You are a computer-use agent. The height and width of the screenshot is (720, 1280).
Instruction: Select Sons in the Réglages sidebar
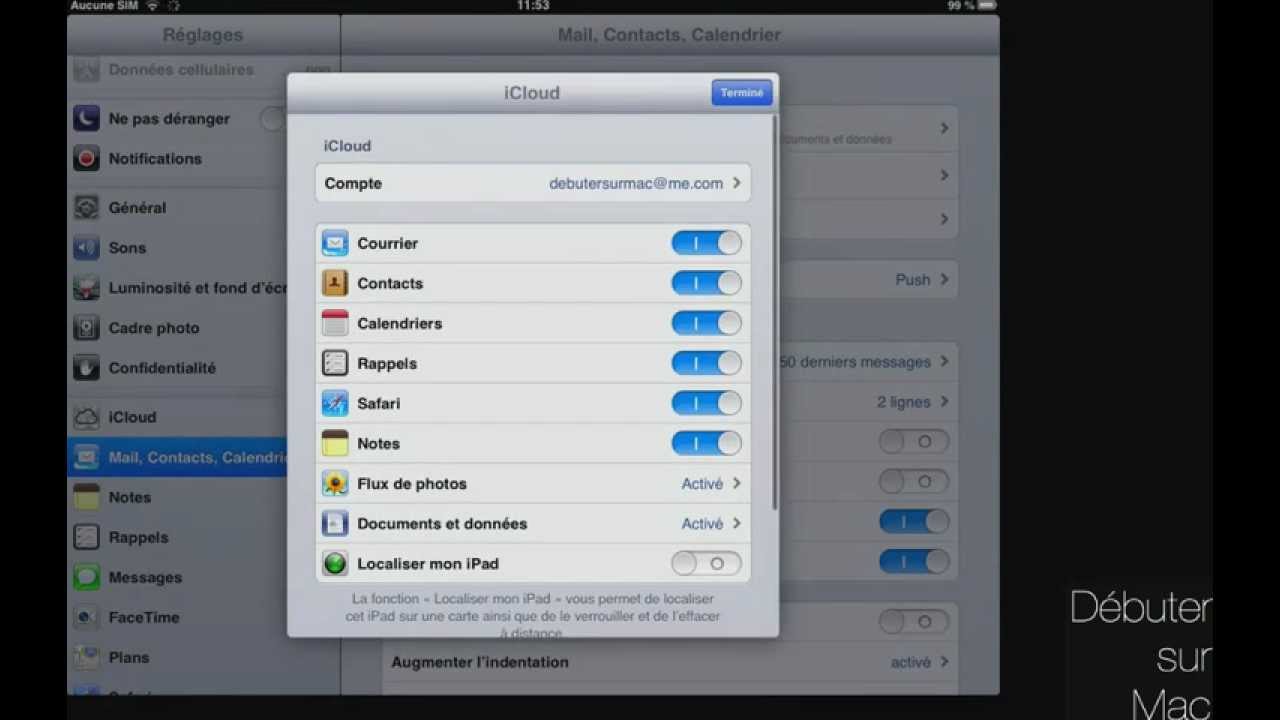pyautogui.click(x=177, y=247)
